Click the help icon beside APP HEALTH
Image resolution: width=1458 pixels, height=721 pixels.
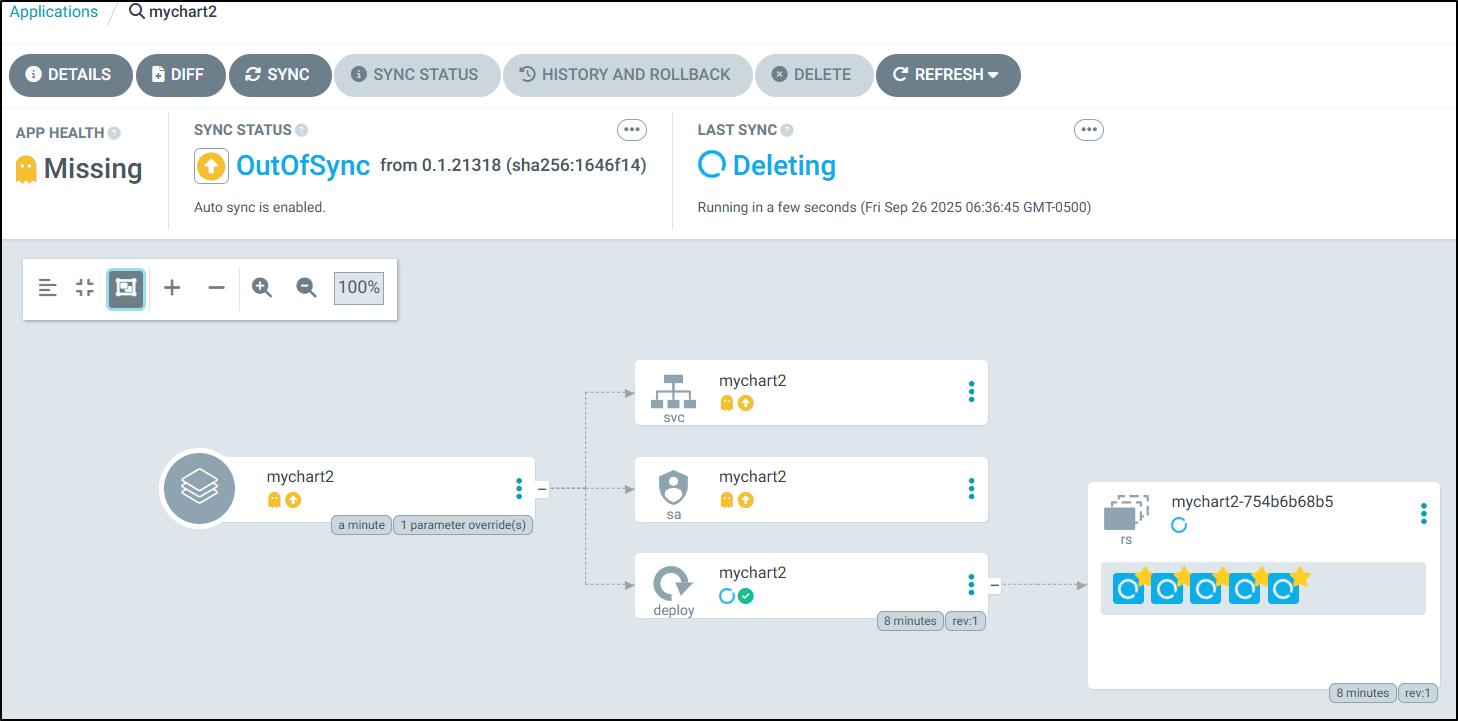(x=114, y=133)
